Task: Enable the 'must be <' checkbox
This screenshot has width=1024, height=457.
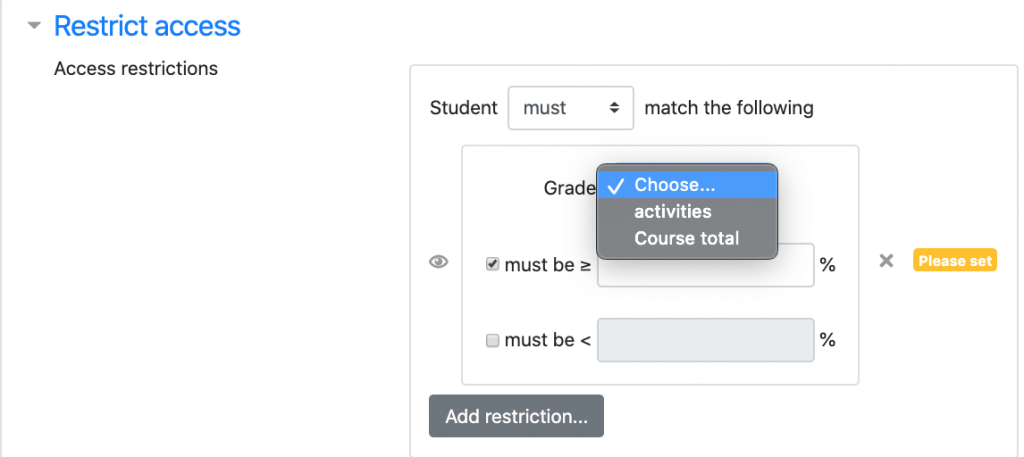Action: (492, 341)
